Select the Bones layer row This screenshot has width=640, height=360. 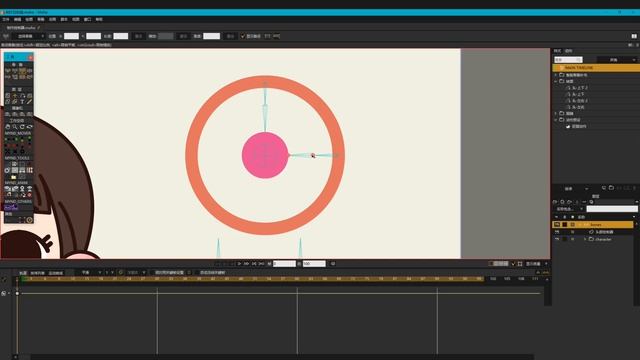click(593, 224)
